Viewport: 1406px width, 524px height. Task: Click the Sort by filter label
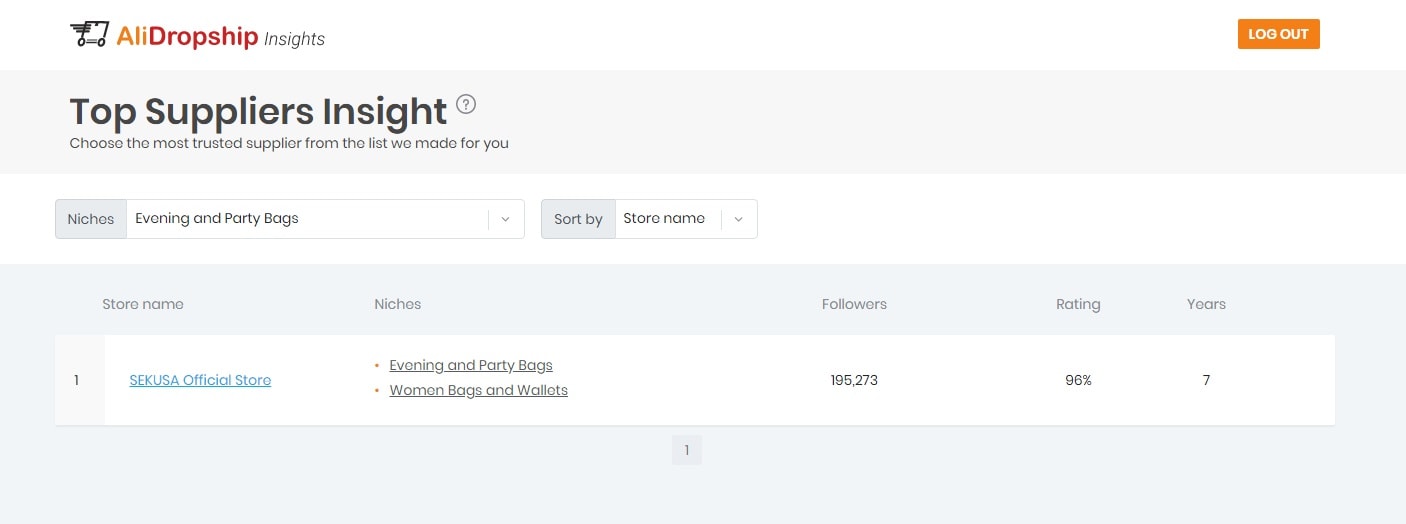tap(578, 219)
